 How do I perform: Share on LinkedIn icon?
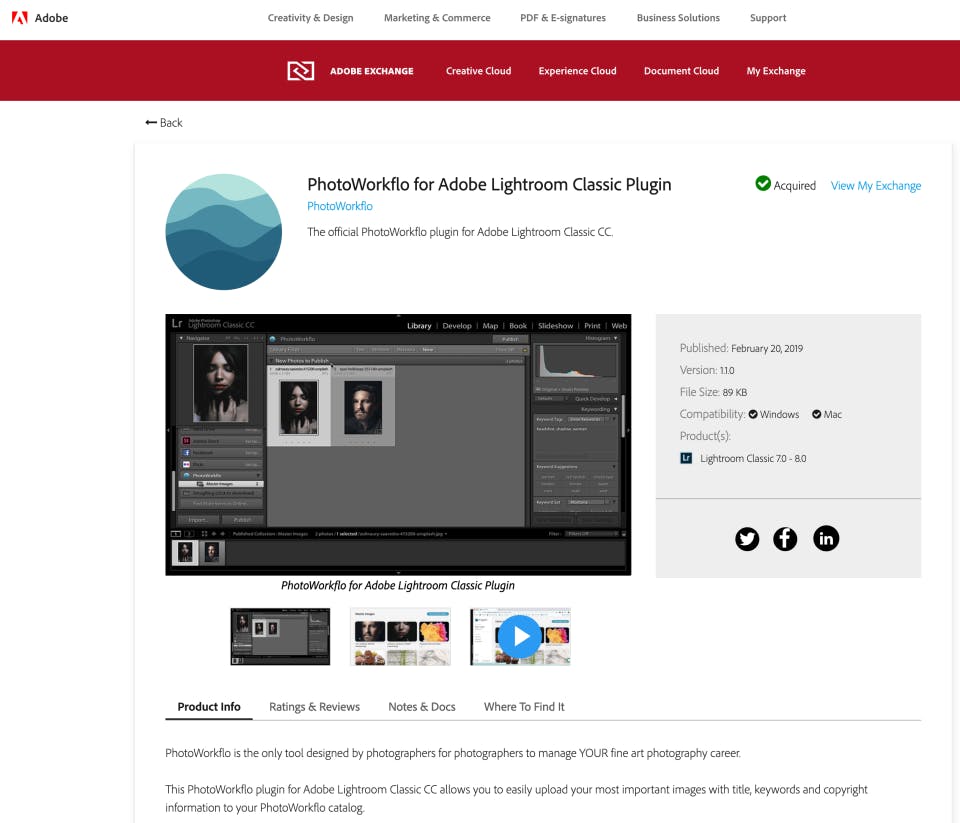(826, 538)
